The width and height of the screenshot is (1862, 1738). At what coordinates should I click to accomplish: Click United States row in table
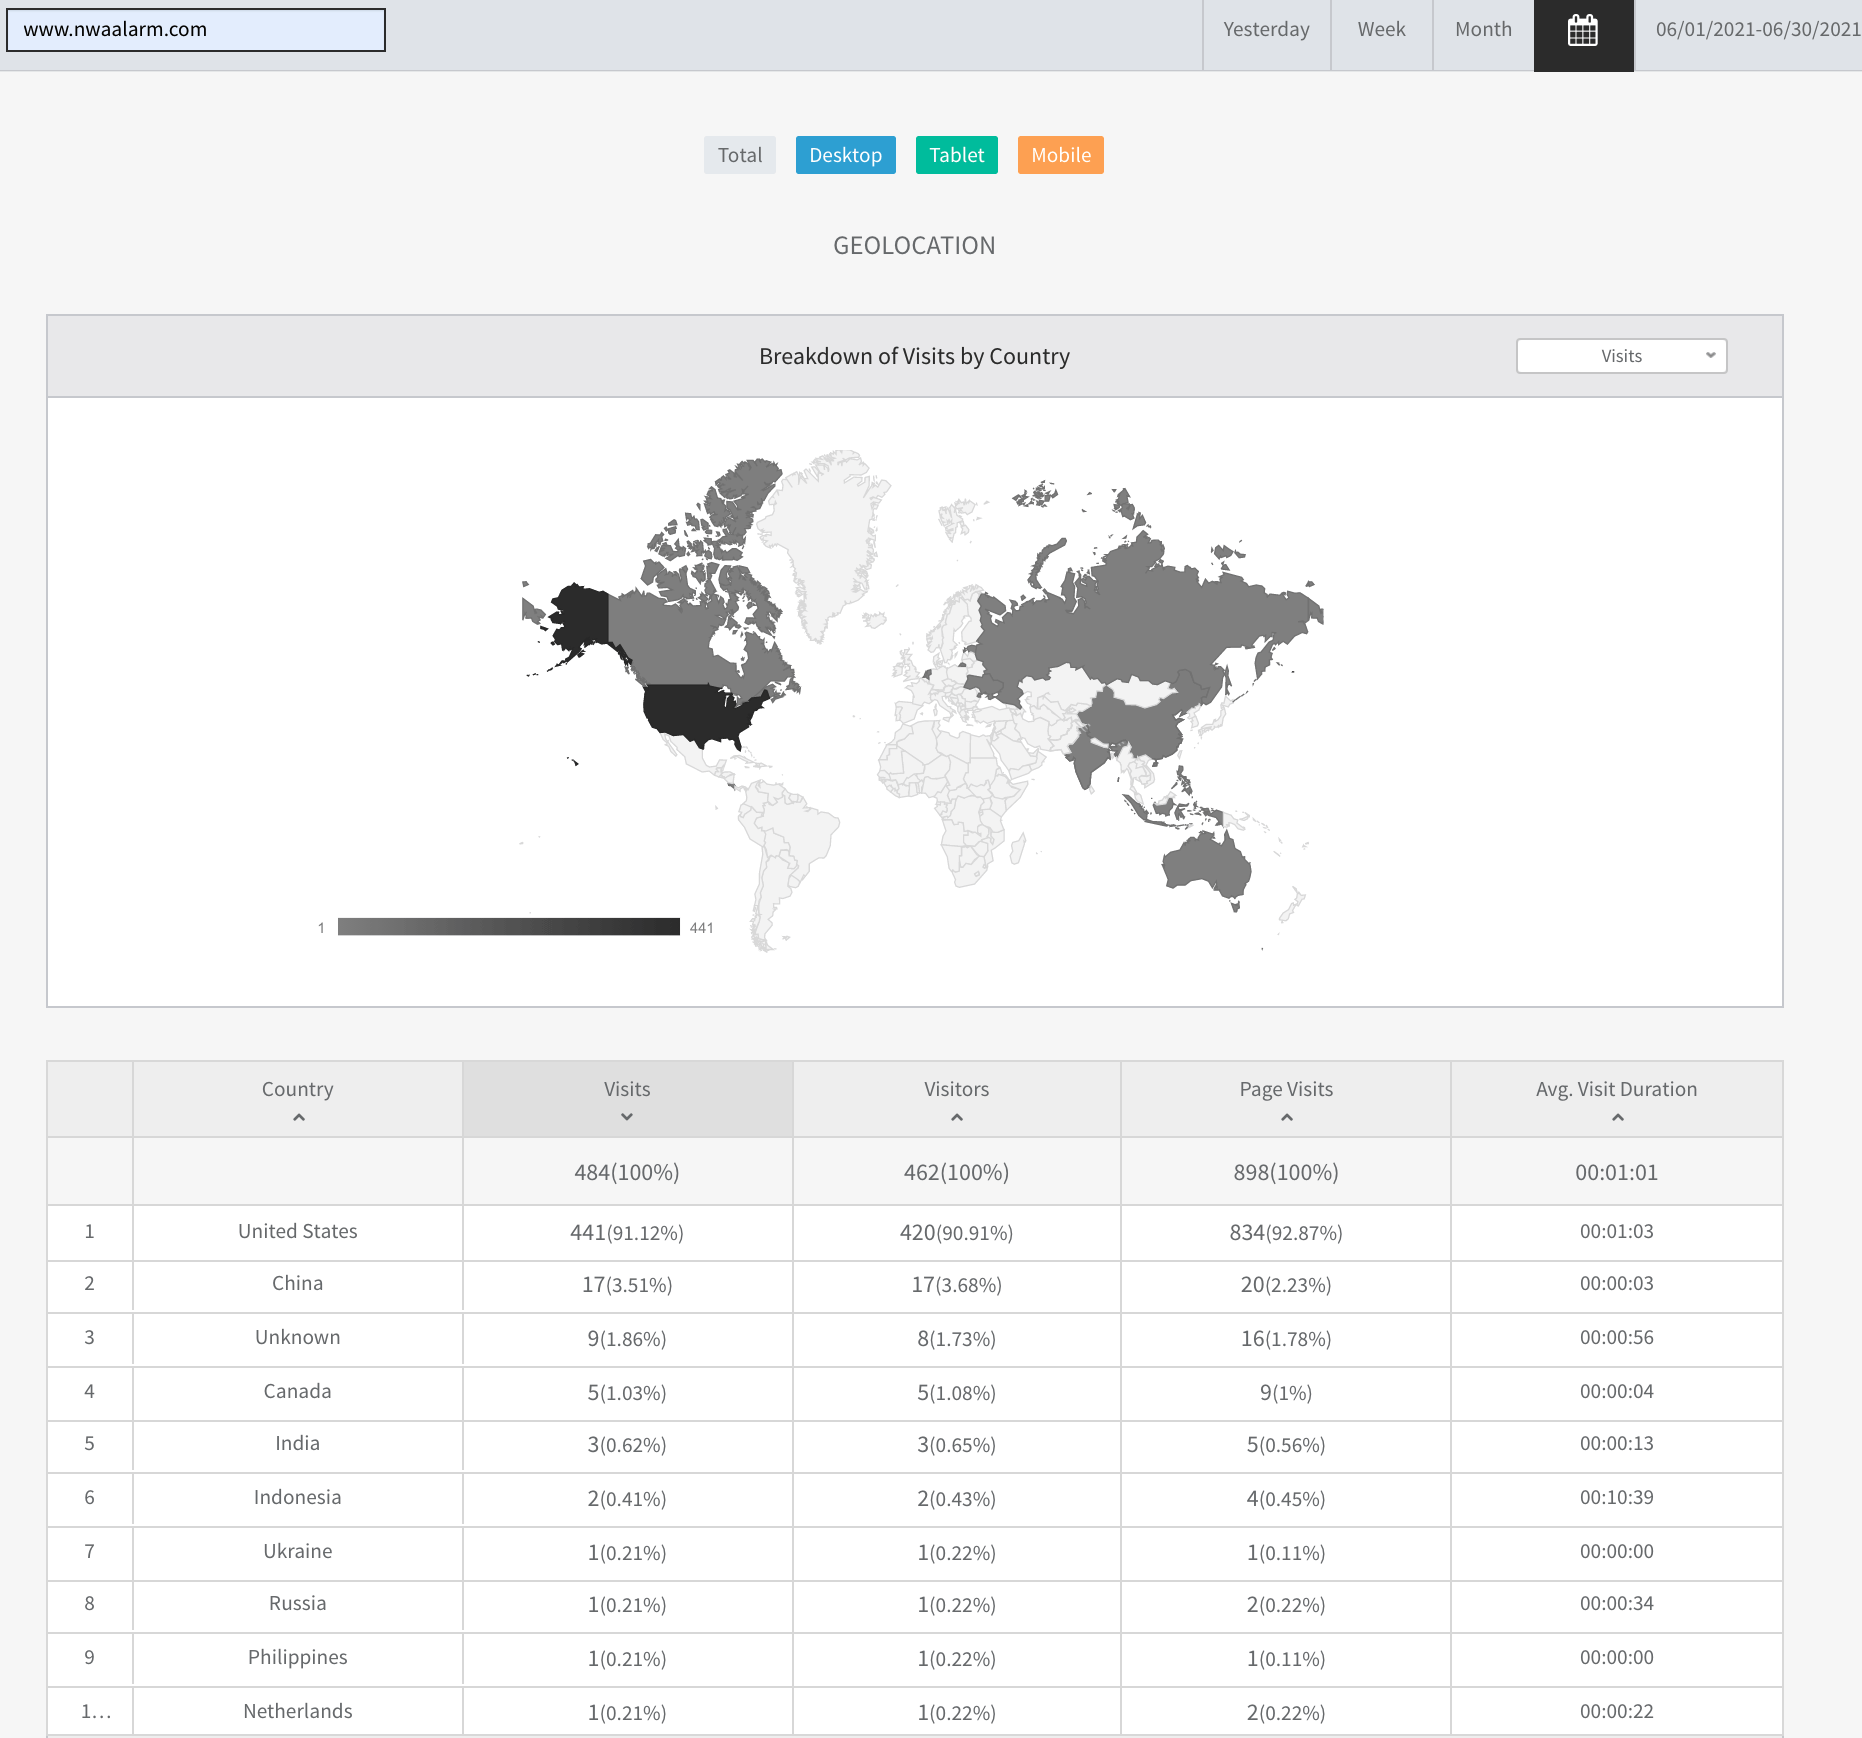[x=297, y=1231]
